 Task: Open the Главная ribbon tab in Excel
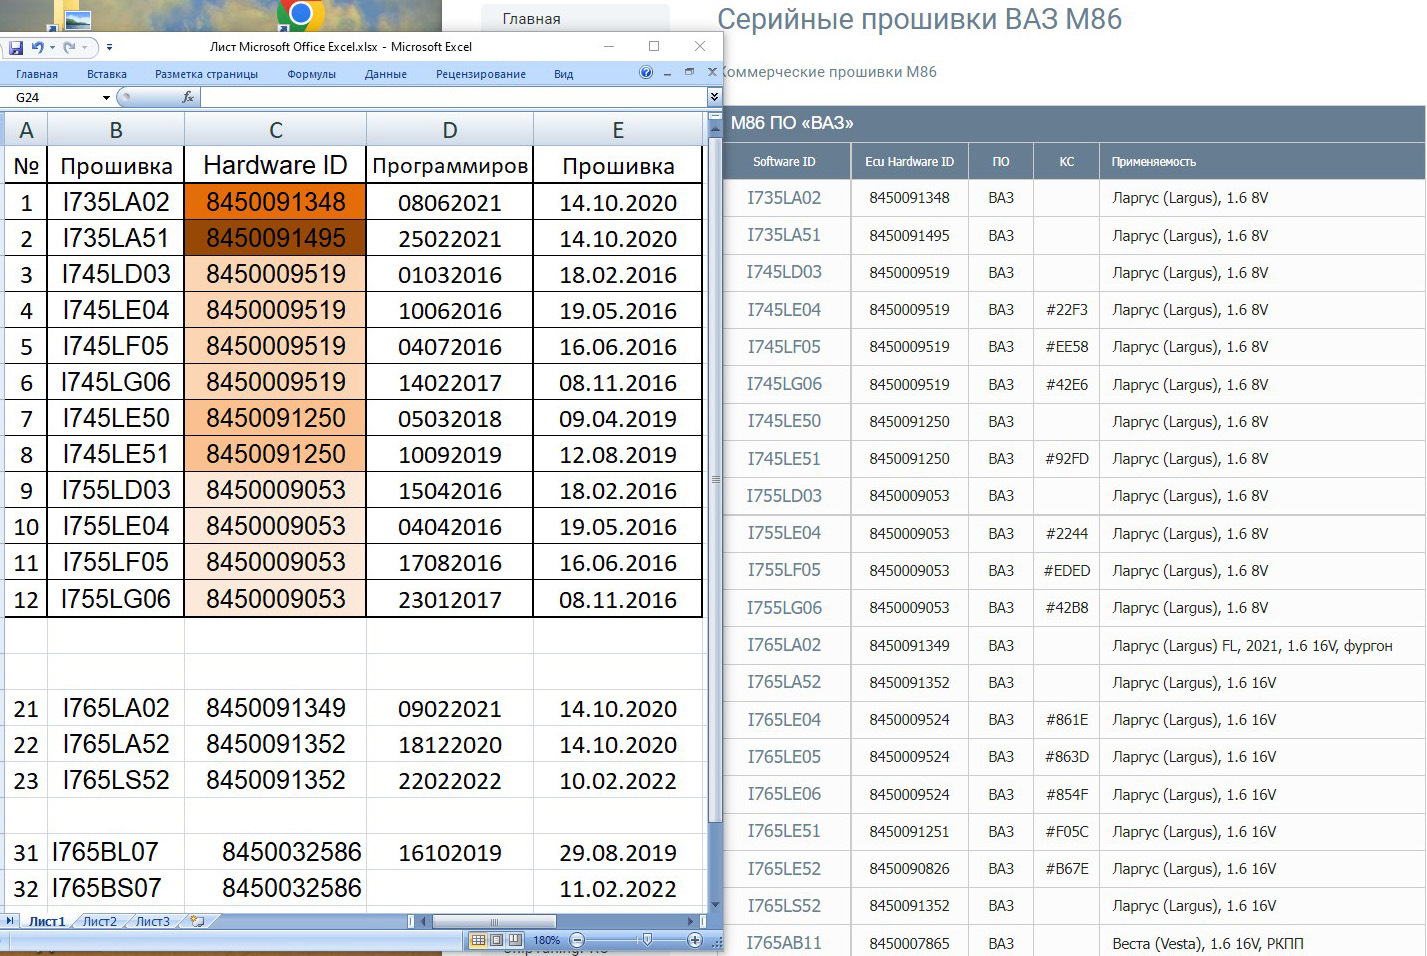tap(37, 74)
